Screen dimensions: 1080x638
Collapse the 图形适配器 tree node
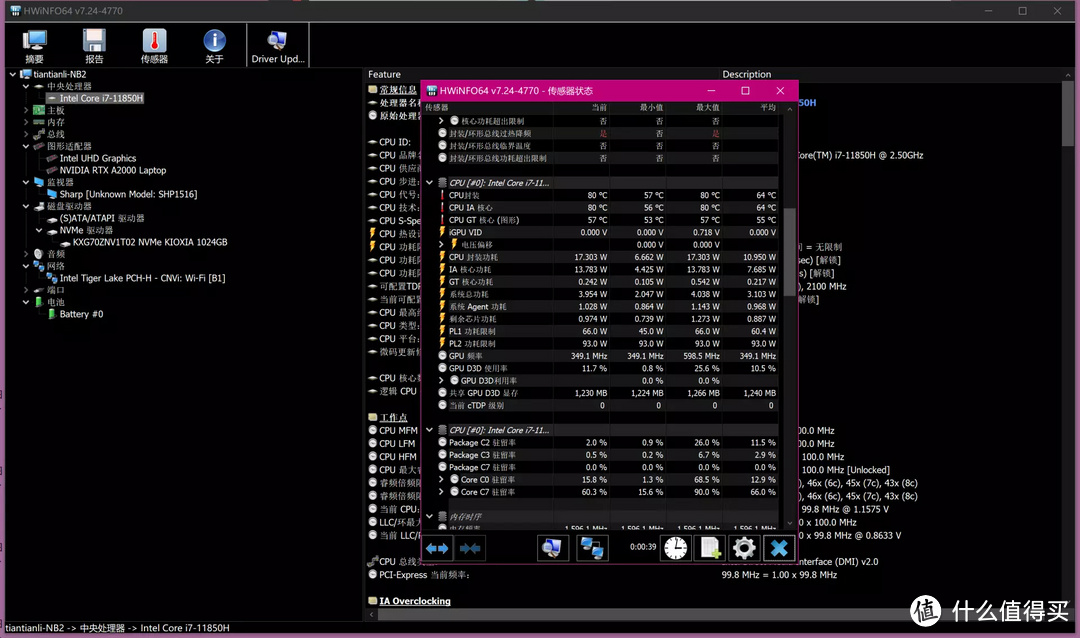25,147
